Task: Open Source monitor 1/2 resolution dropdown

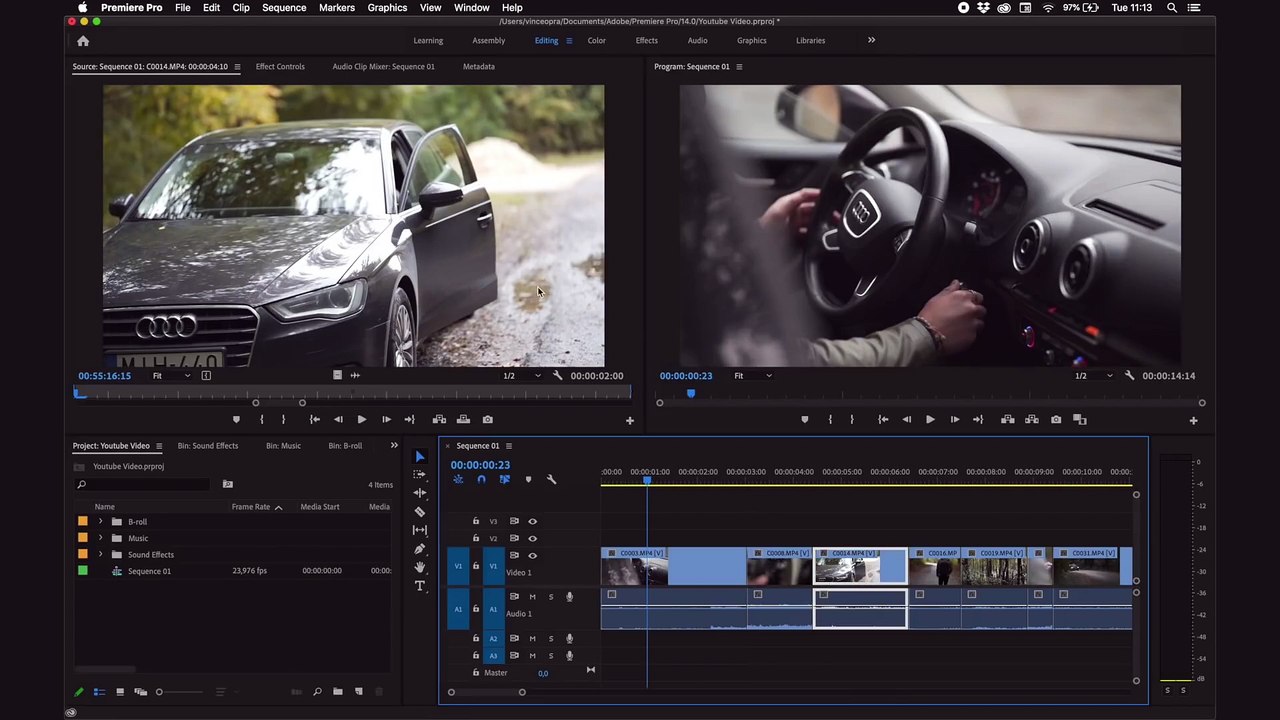Action: (x=521, y=376)
